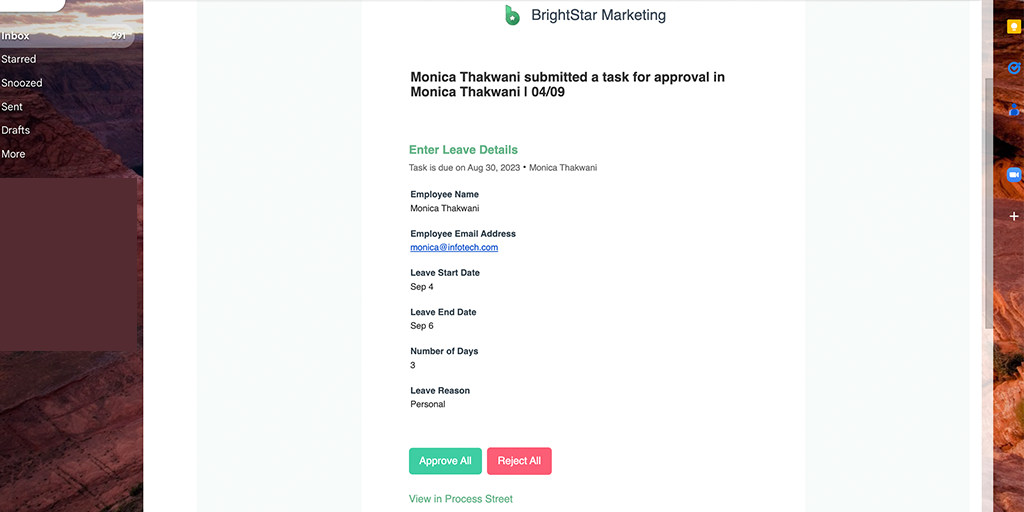Click the Enter Leave Details heading
Image resolution: width=1024 pixels, height=512 pixels.
[x=463, y=150]
